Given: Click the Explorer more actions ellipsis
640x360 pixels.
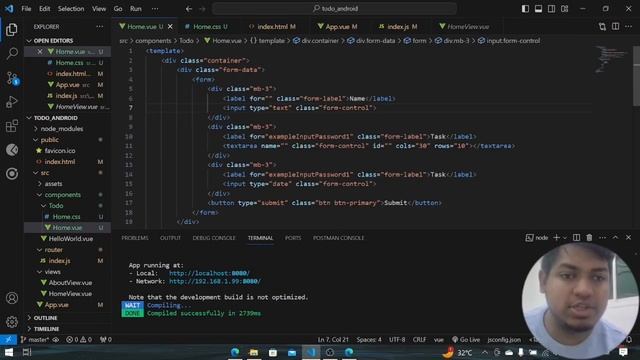Looking at the screenshot, I should coord(100,27).
